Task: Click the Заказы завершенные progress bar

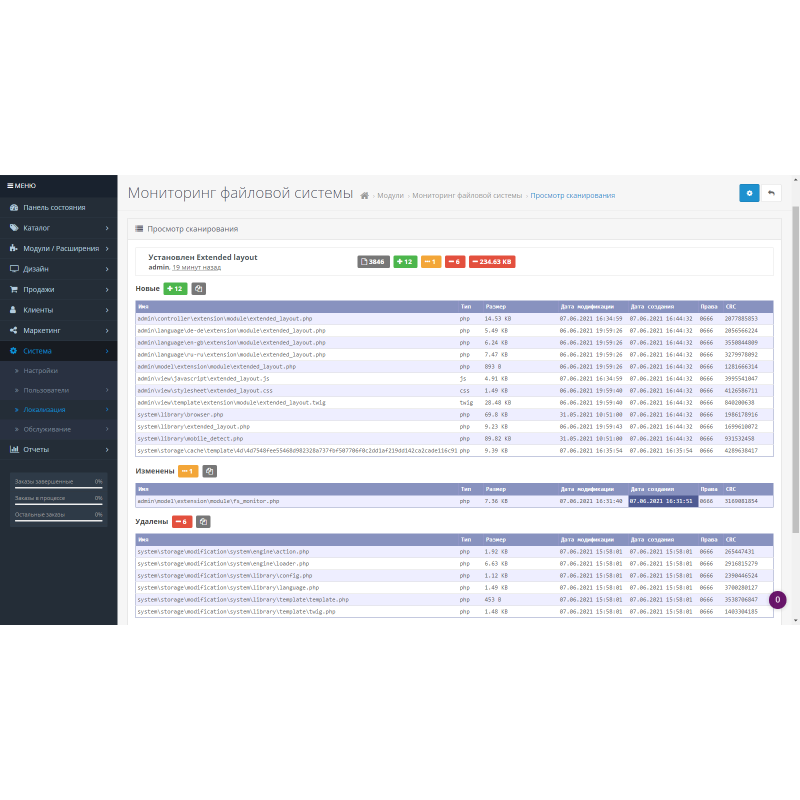Action: [x=58, y=487]
